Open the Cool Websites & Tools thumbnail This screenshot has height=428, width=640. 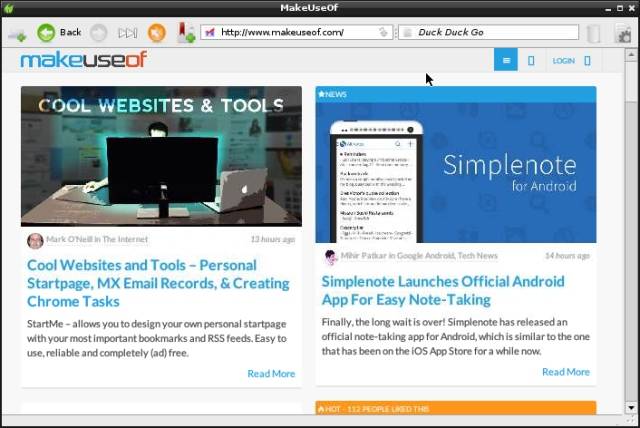click(161, 156)
